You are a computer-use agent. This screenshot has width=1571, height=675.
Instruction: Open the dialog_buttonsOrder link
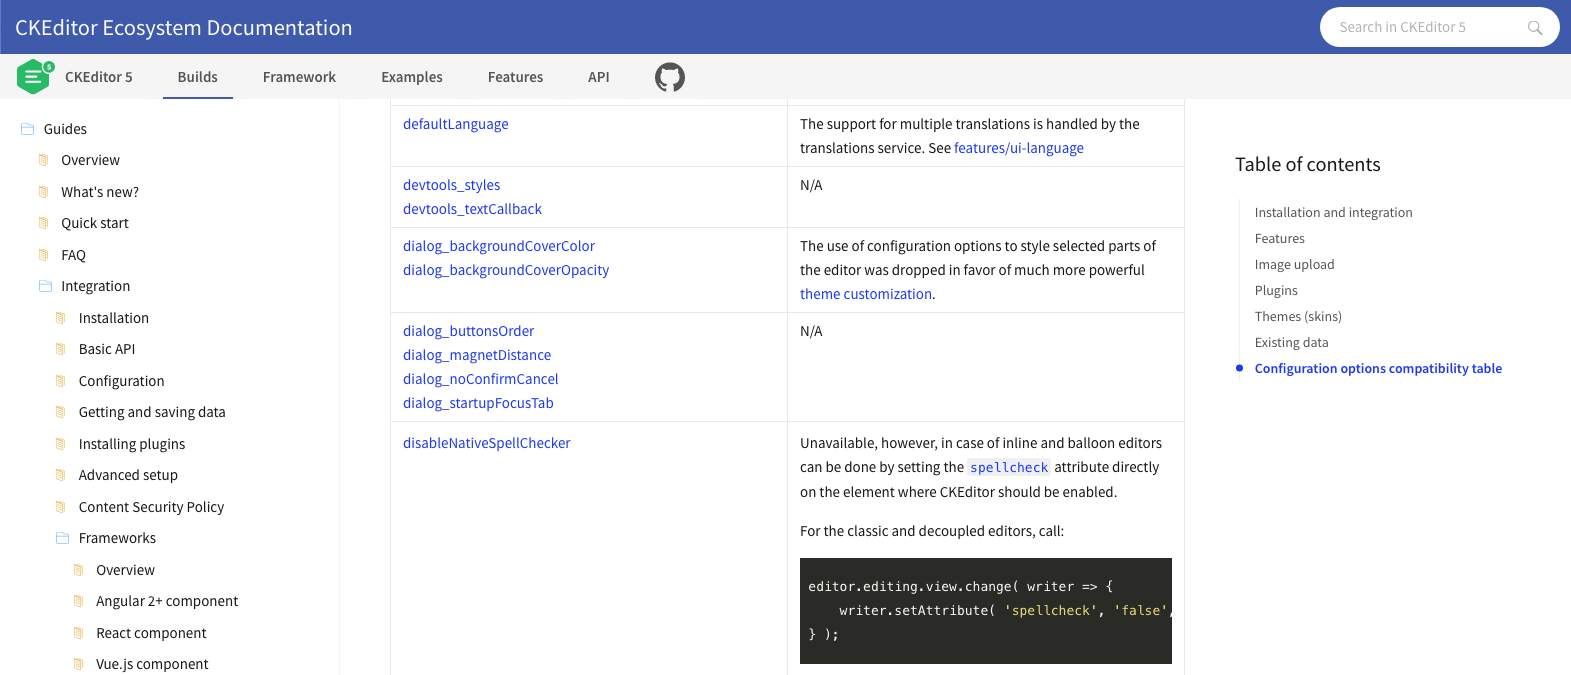pos(468,331)
